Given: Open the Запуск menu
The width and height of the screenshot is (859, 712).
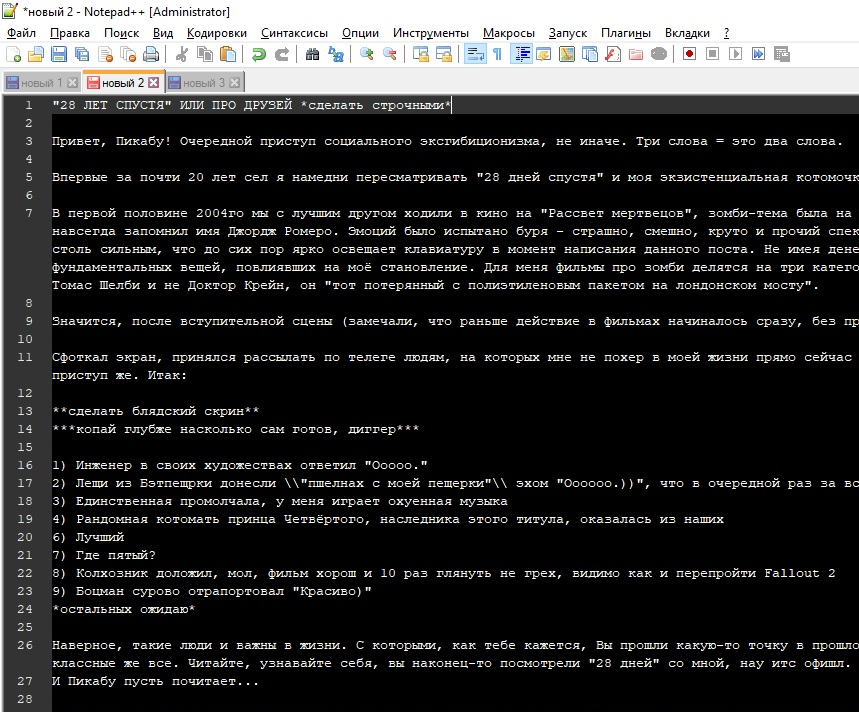Looking at the screenshot, I should tap(568, 33).
